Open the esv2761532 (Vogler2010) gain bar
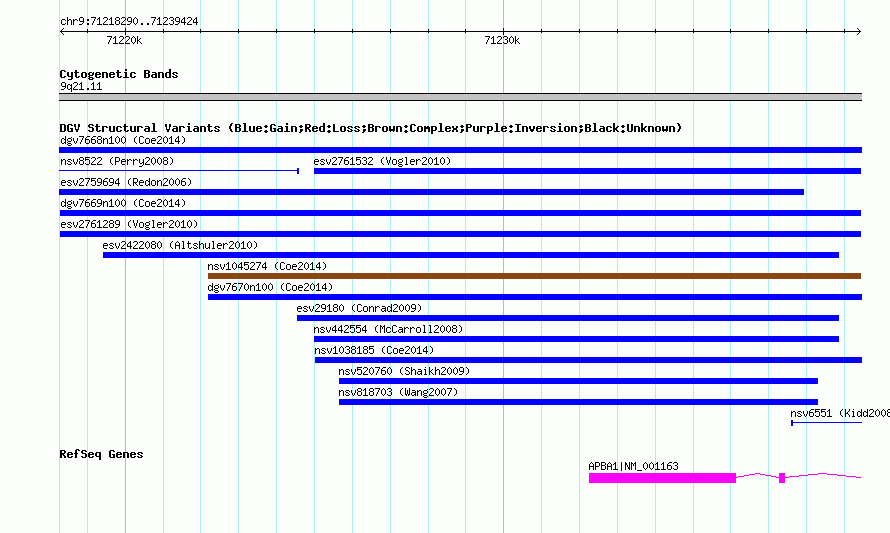 587,171
